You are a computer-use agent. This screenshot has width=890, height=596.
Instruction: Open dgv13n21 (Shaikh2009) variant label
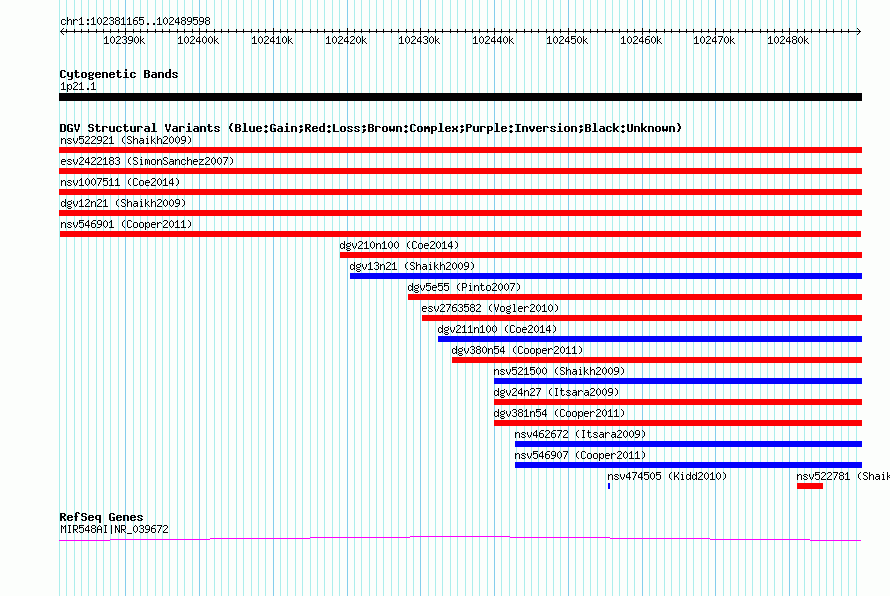[x=412, y=266]
